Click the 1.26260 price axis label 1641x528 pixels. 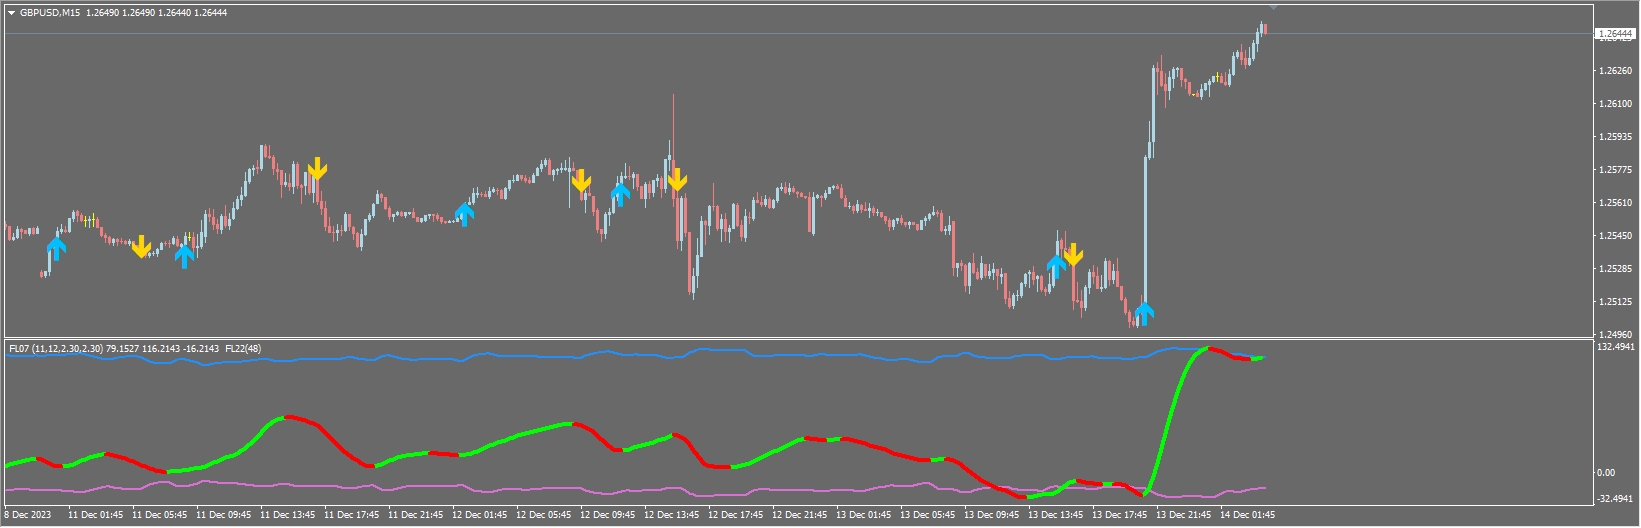coord(1614,71)
